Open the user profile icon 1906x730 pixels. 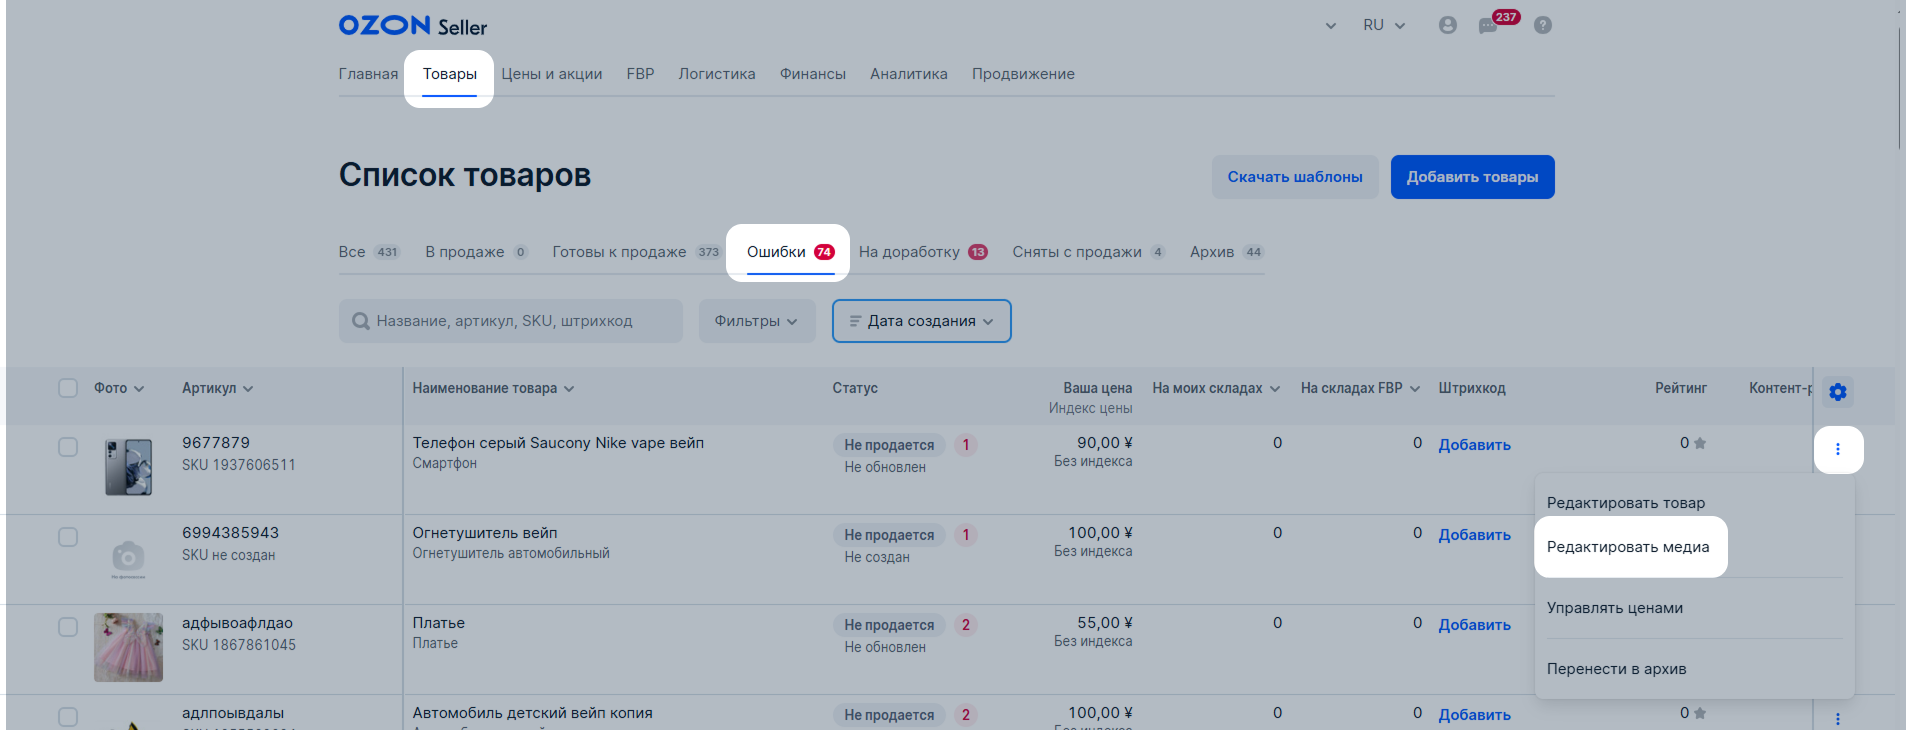click(1447, 26)
